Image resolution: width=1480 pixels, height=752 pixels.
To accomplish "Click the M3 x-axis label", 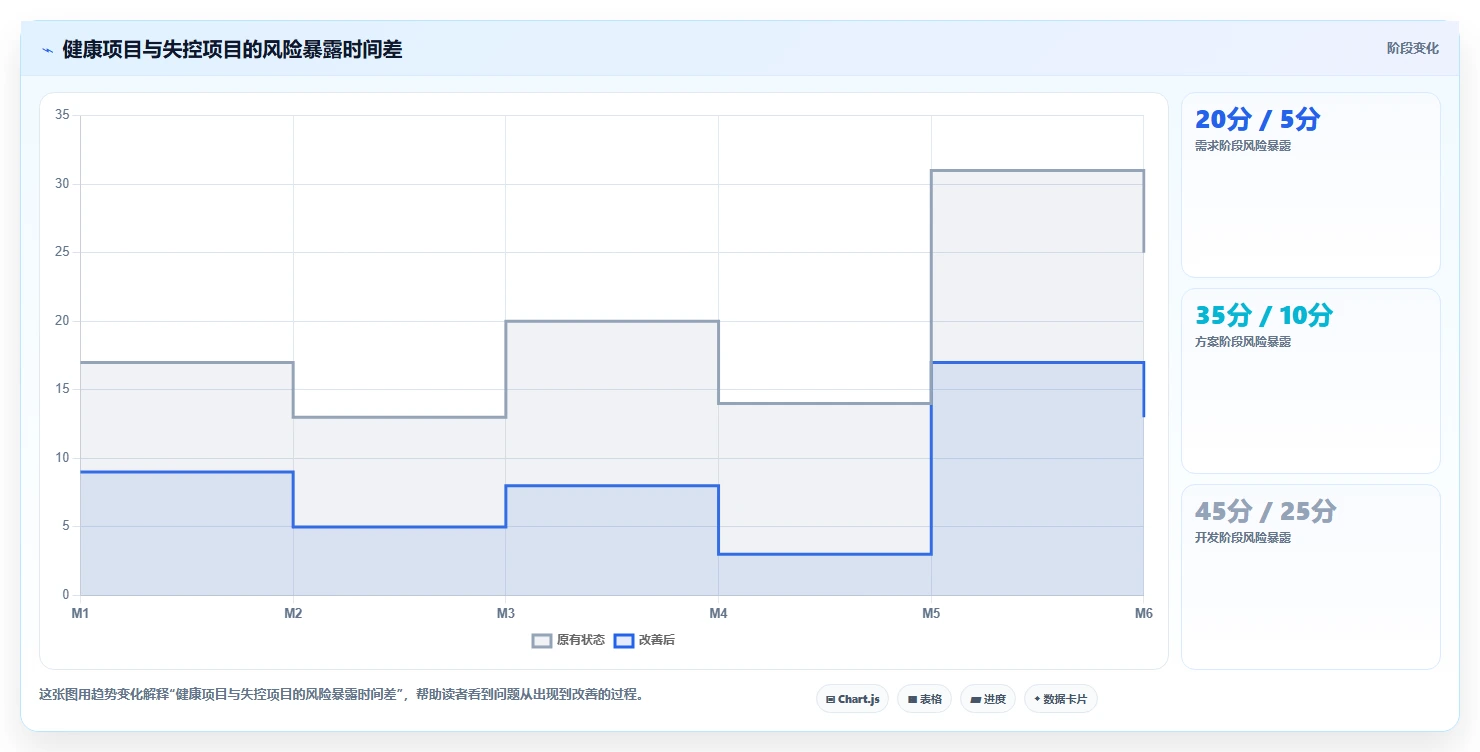I will 506,613.
